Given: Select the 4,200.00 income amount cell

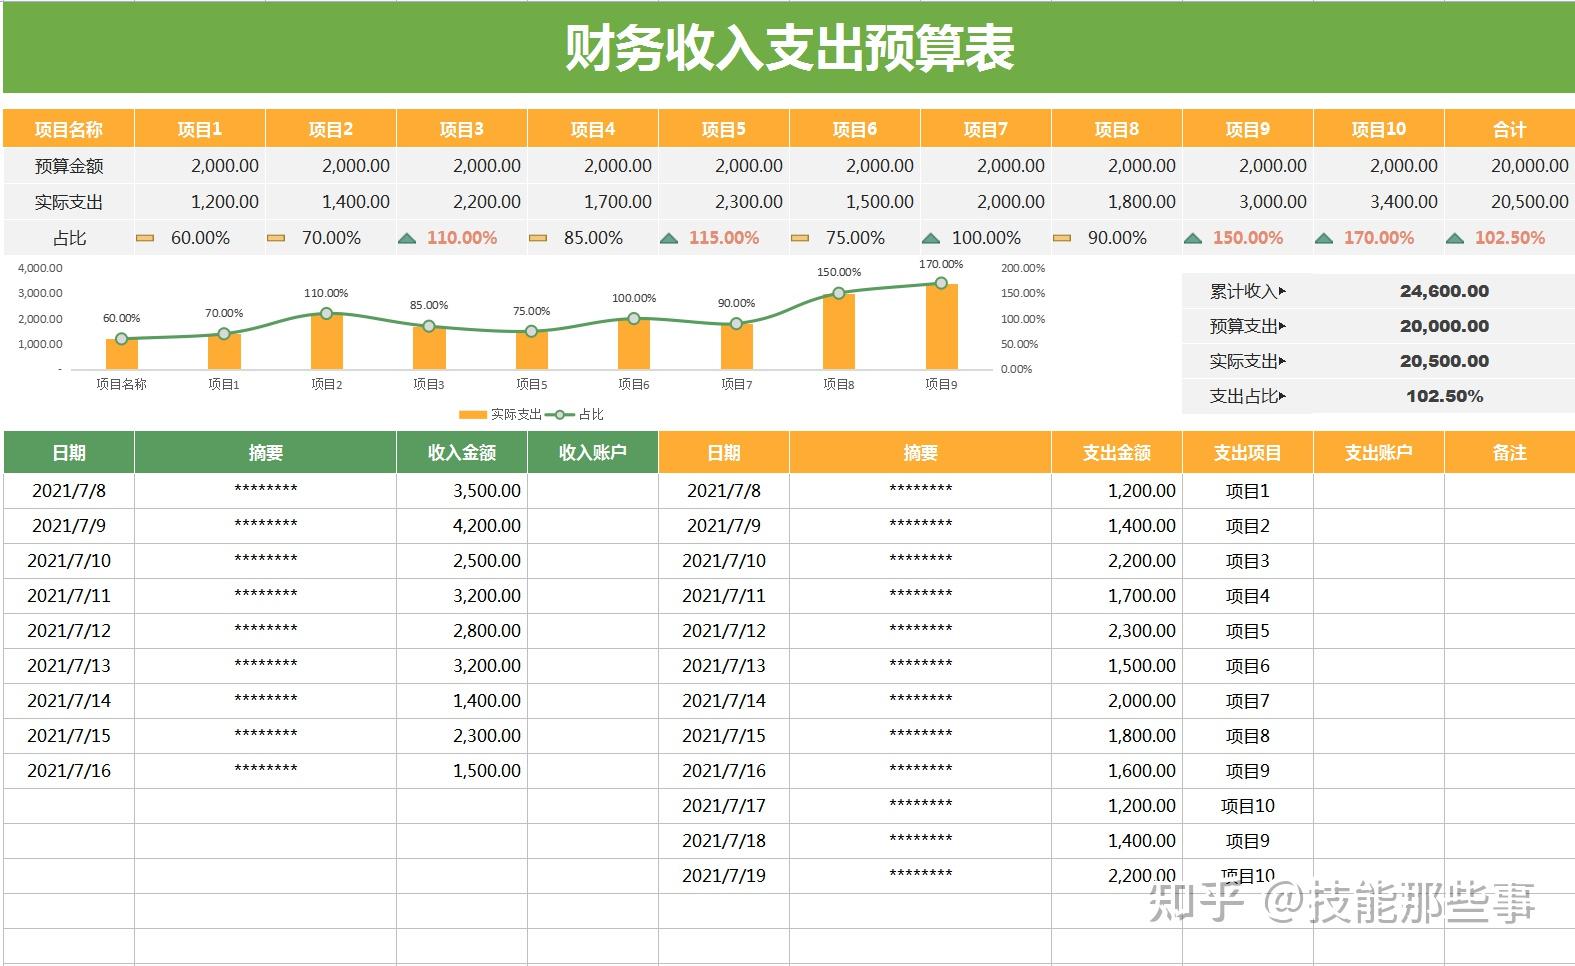Looking at the screenshot, I should [x=462, y=526].
